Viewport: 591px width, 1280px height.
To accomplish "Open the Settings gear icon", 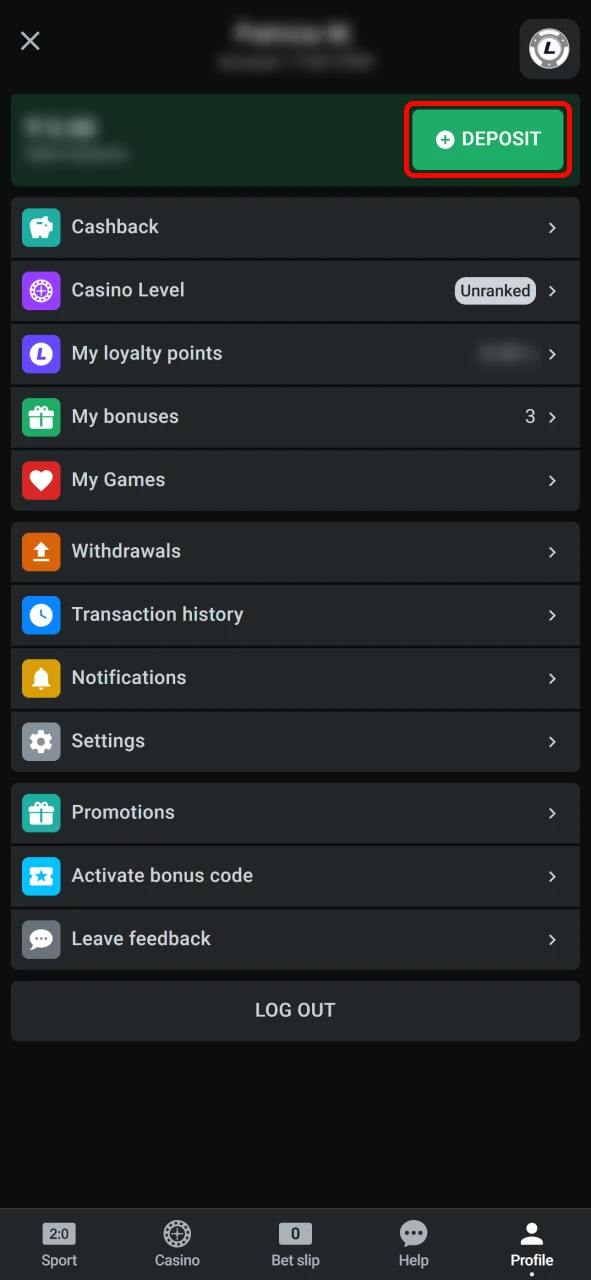I will (x=40, y=741).
